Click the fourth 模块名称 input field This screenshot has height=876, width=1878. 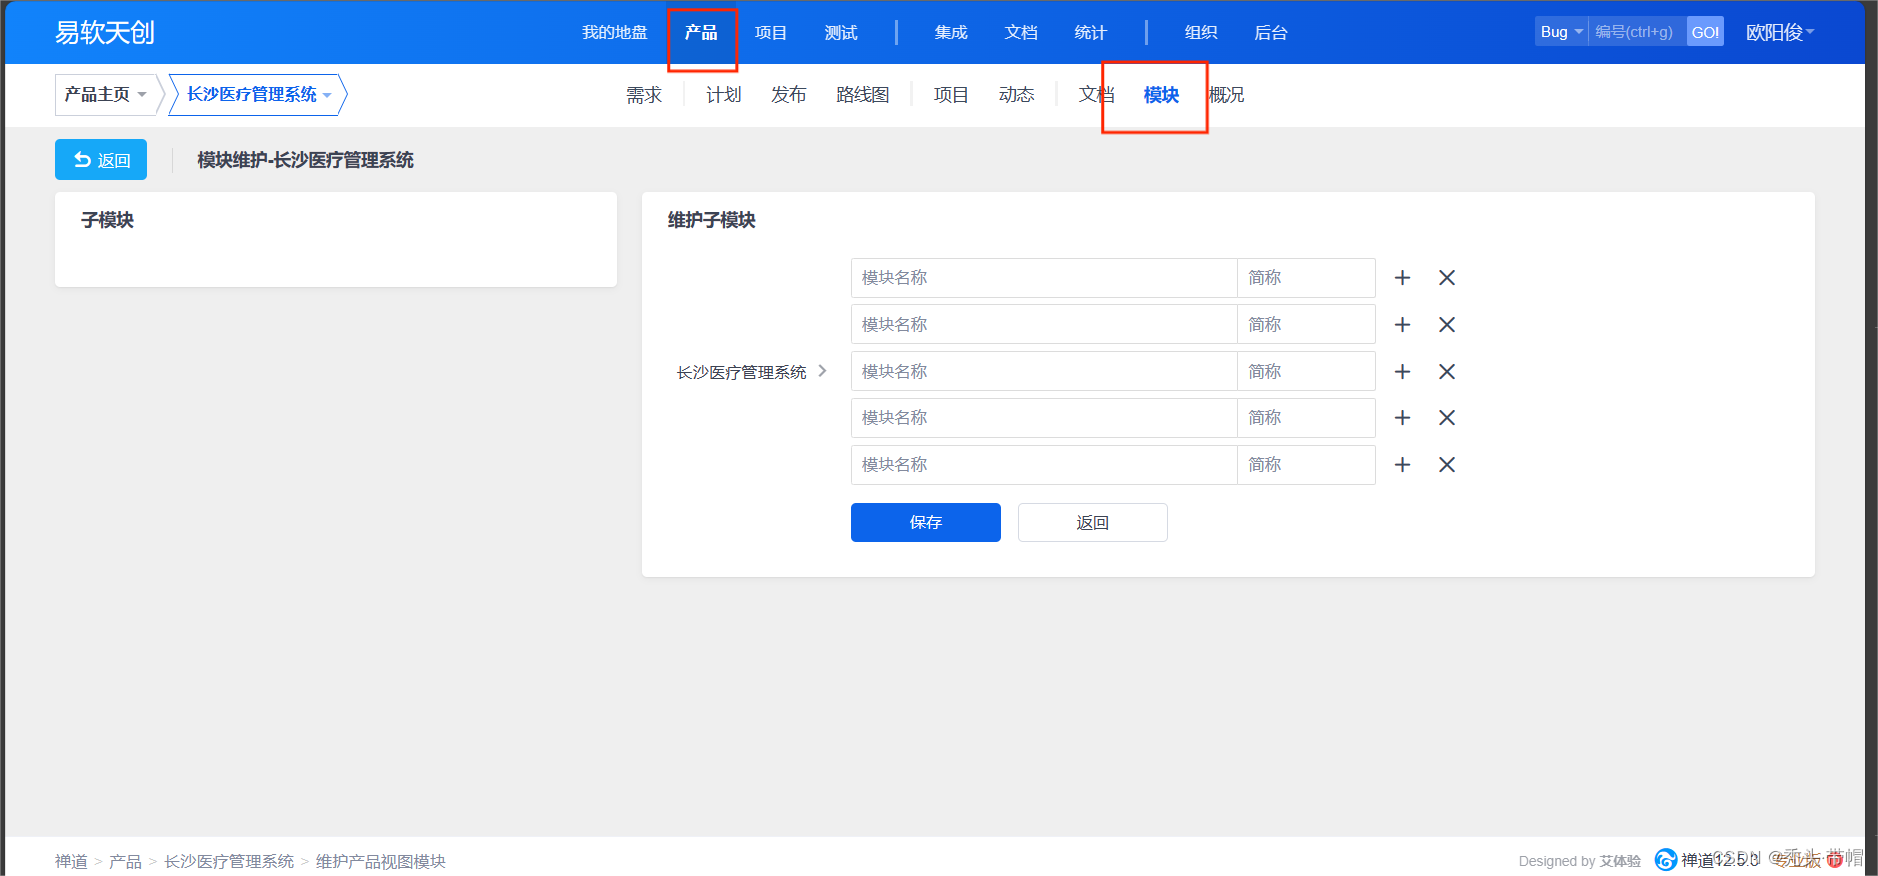tap(1044, 418)
